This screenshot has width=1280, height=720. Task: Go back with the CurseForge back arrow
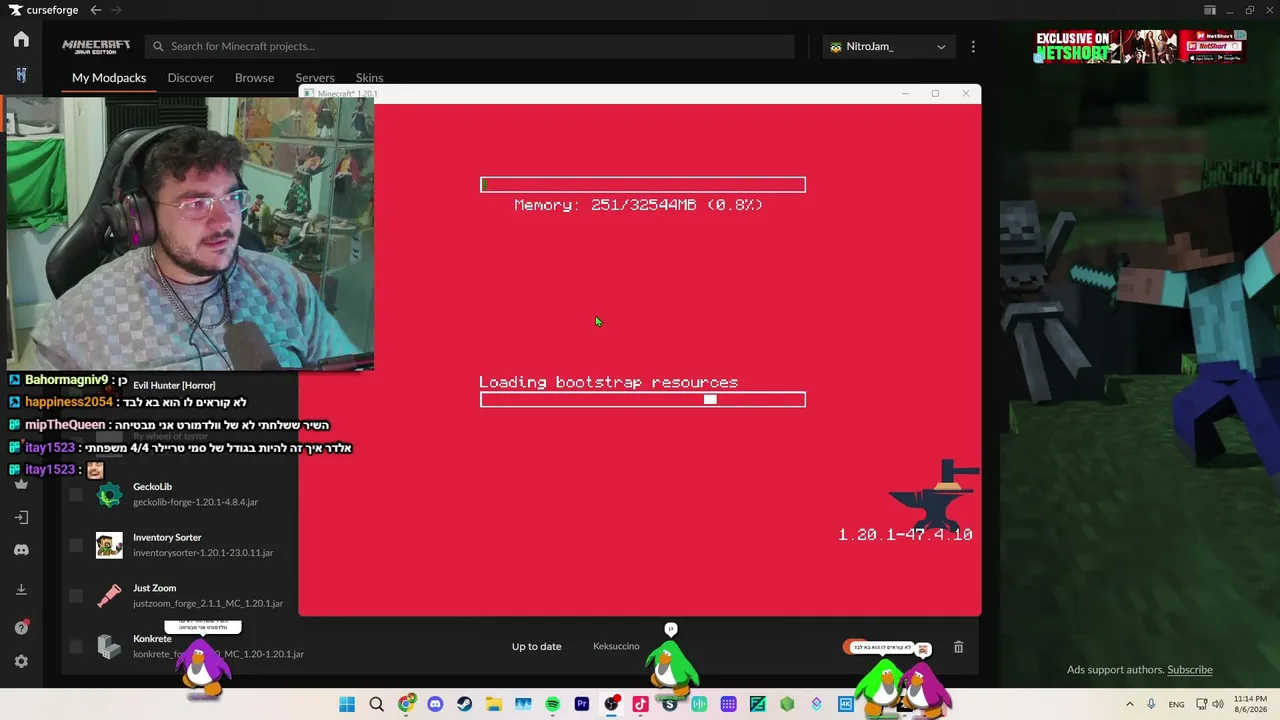(x=95, y=10)
